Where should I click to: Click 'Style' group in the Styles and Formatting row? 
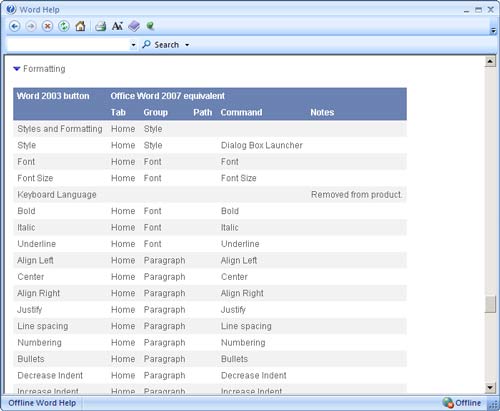(x=153, y=129)
